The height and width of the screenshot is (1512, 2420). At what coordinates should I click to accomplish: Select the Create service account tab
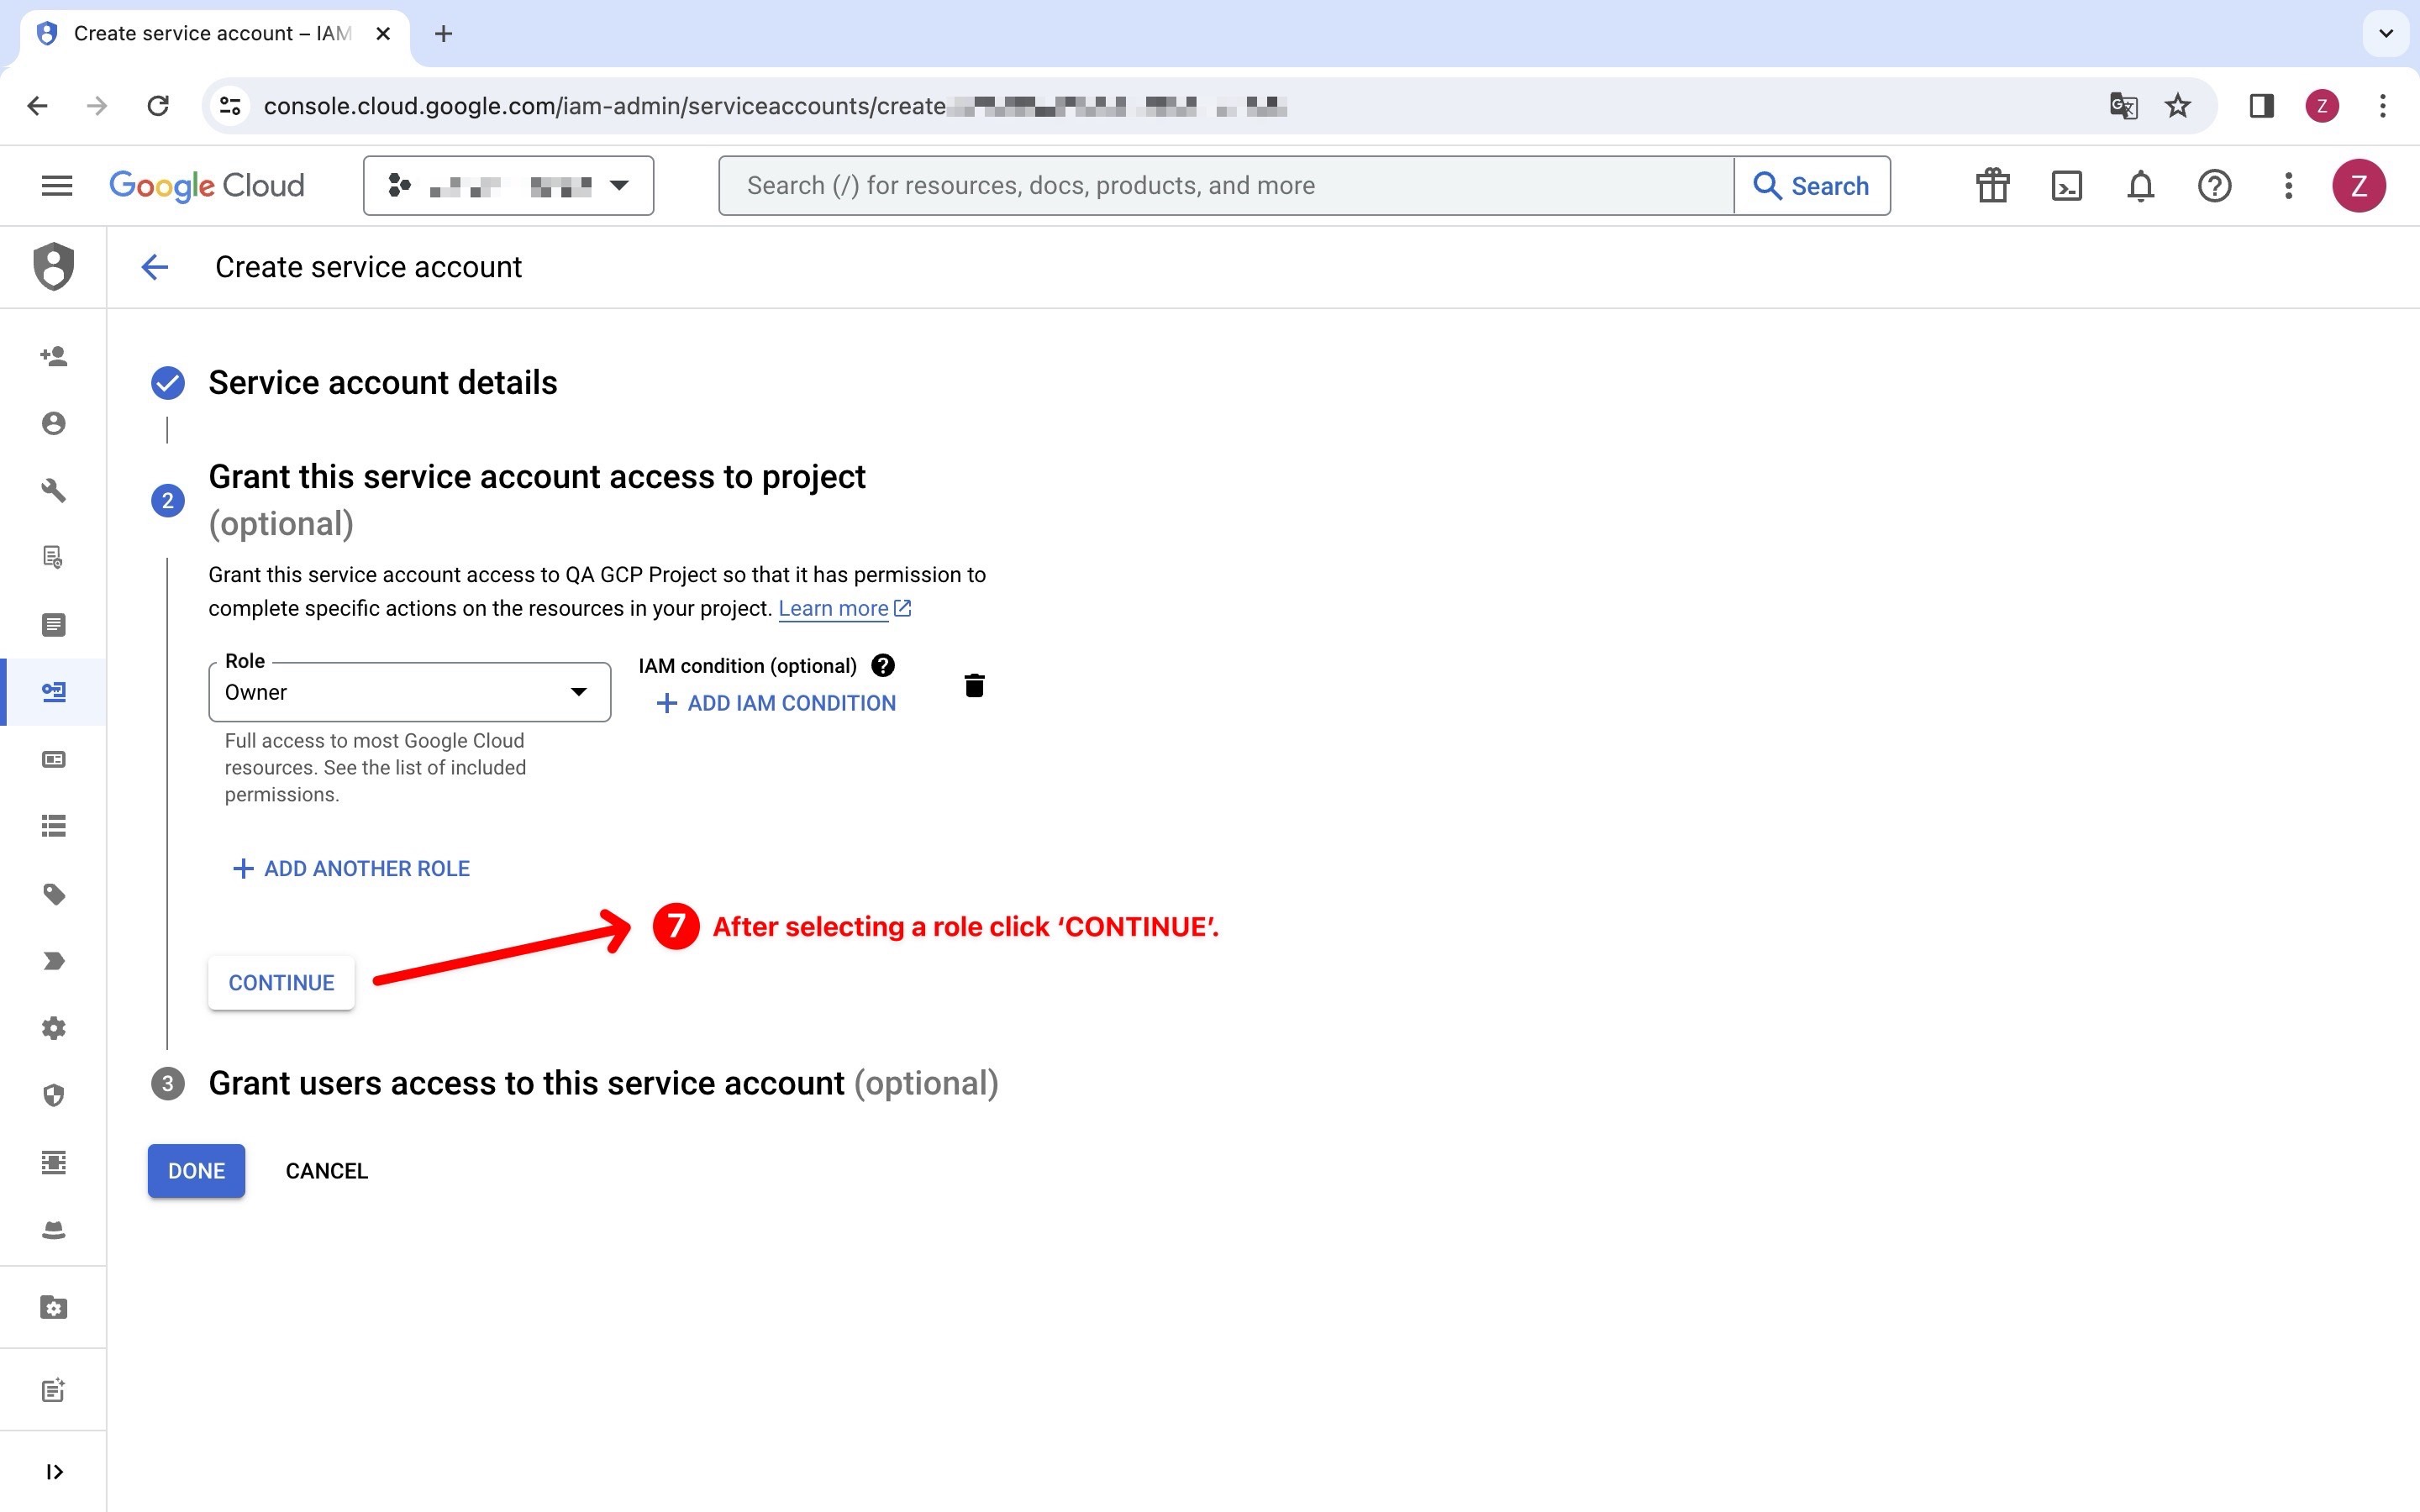click(x=213, y=34)
